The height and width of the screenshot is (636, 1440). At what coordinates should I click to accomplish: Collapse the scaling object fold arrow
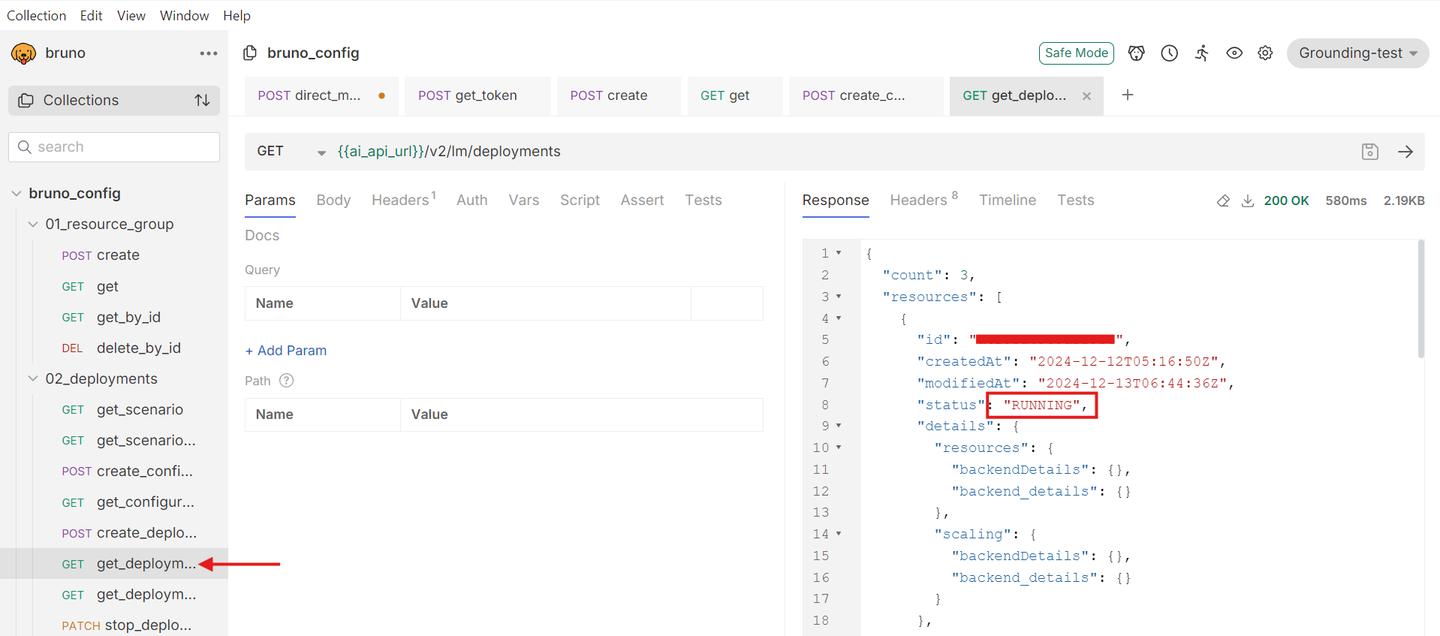838,534
